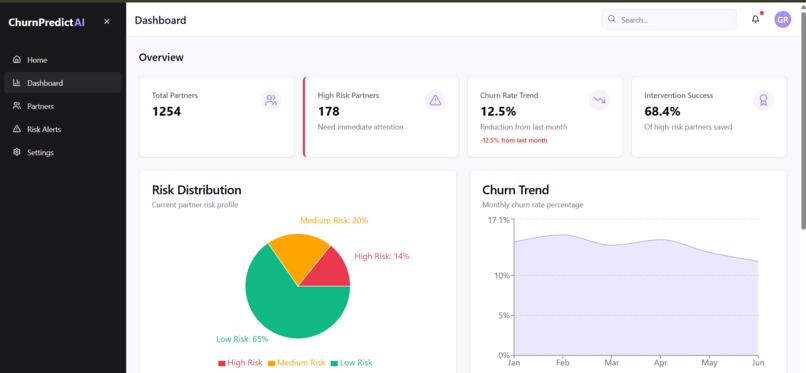Select the Churn Rate Trend value 12.5%

pos(498,111)
